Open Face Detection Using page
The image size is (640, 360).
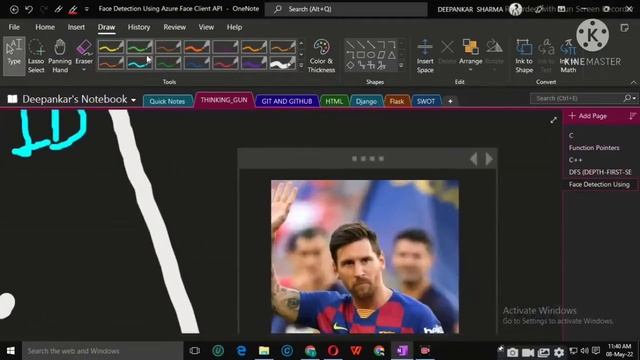(599, 184)
